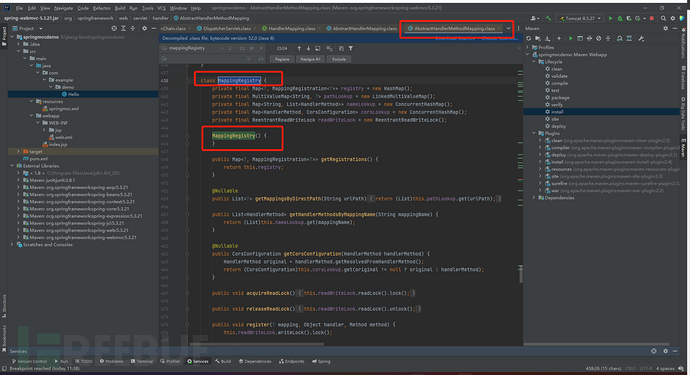Hide the Maven tool window
The image size is (690, 375).
click(675, 28)
